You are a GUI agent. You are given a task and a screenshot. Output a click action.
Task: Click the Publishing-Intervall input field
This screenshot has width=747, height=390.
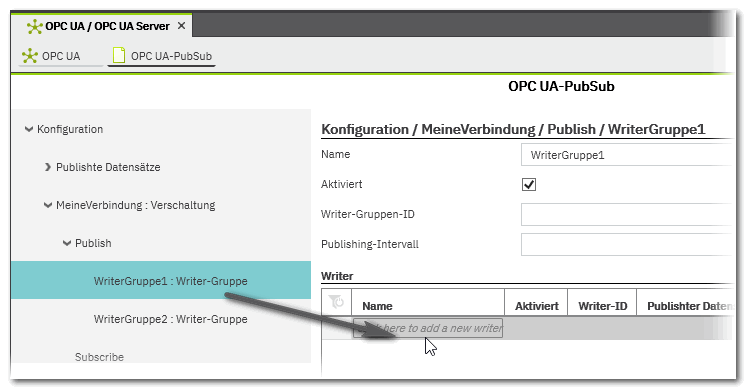coord(626,244)
